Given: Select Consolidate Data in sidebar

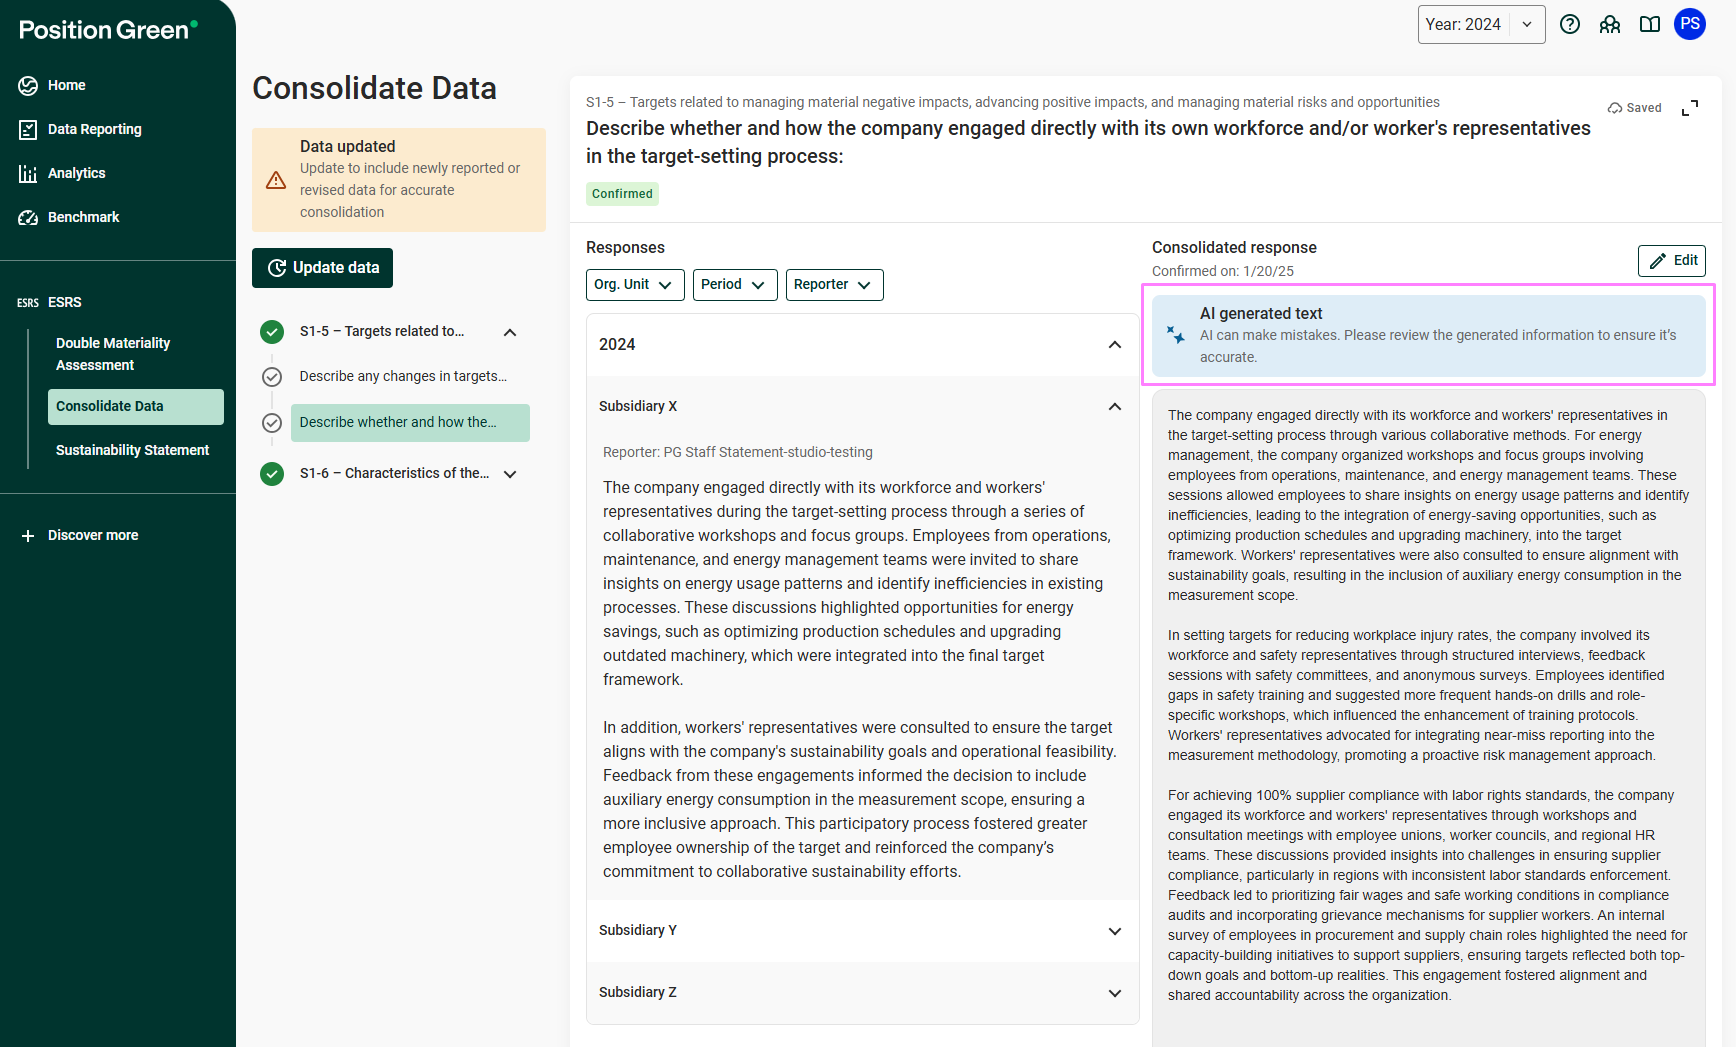Looking at the screenshot, I should point(136,406).
